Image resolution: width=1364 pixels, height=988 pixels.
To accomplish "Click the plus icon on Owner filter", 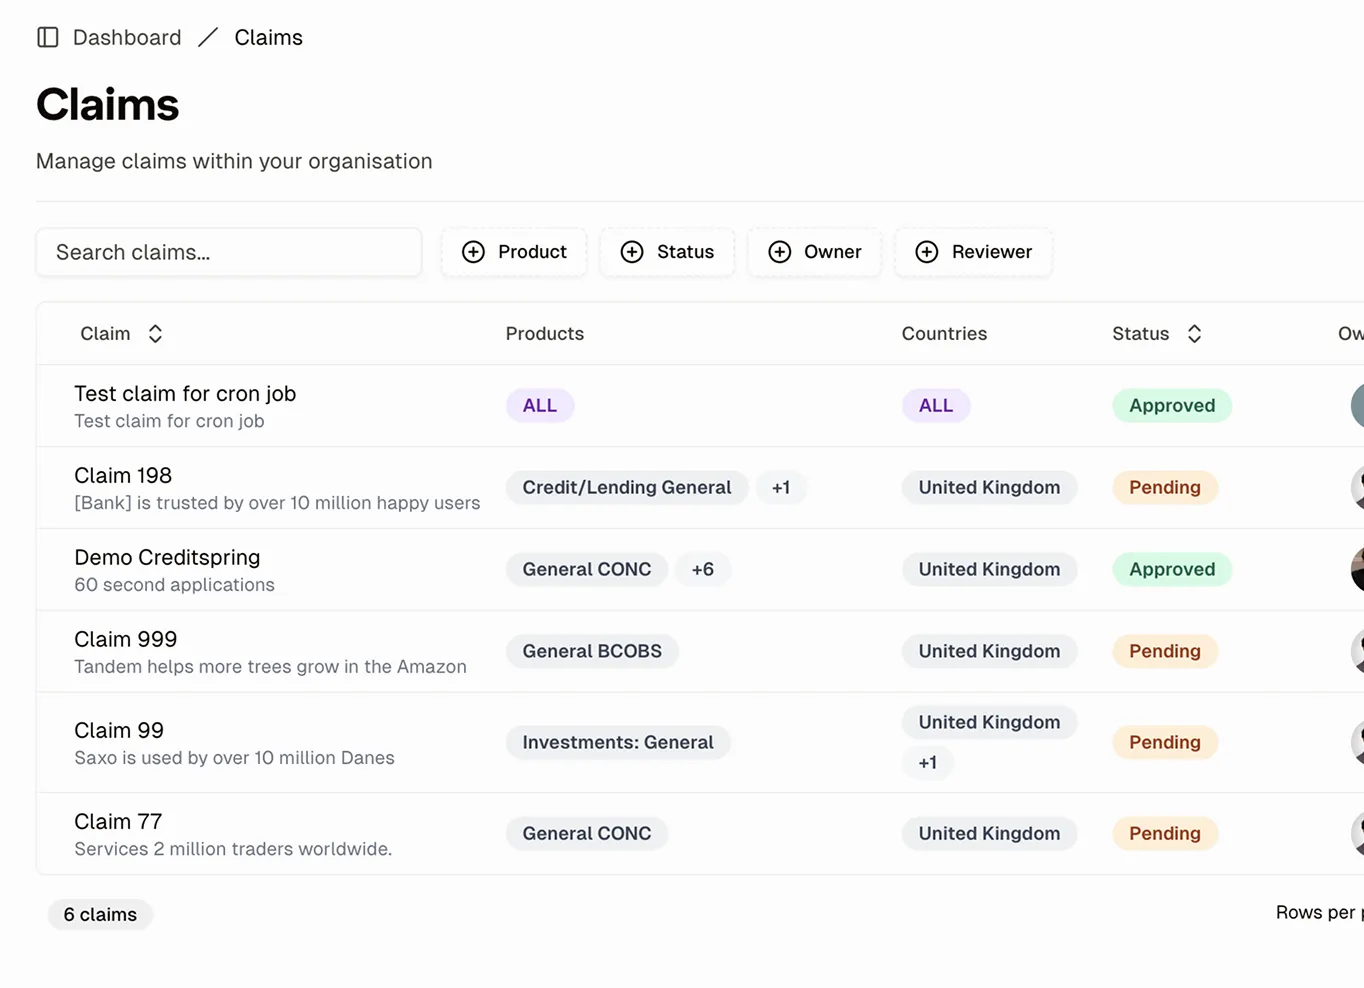I will tap(780, 252).
